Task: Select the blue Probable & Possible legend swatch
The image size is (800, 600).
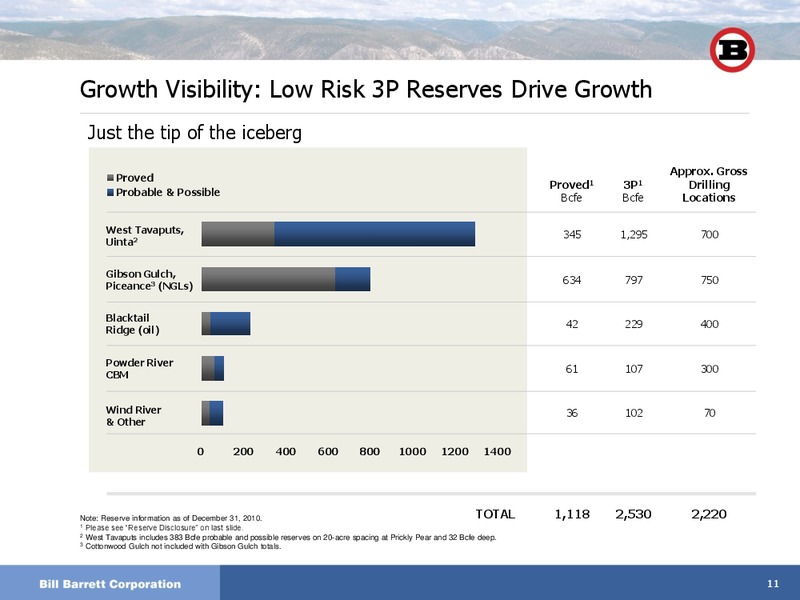Action: click(110, 192)
